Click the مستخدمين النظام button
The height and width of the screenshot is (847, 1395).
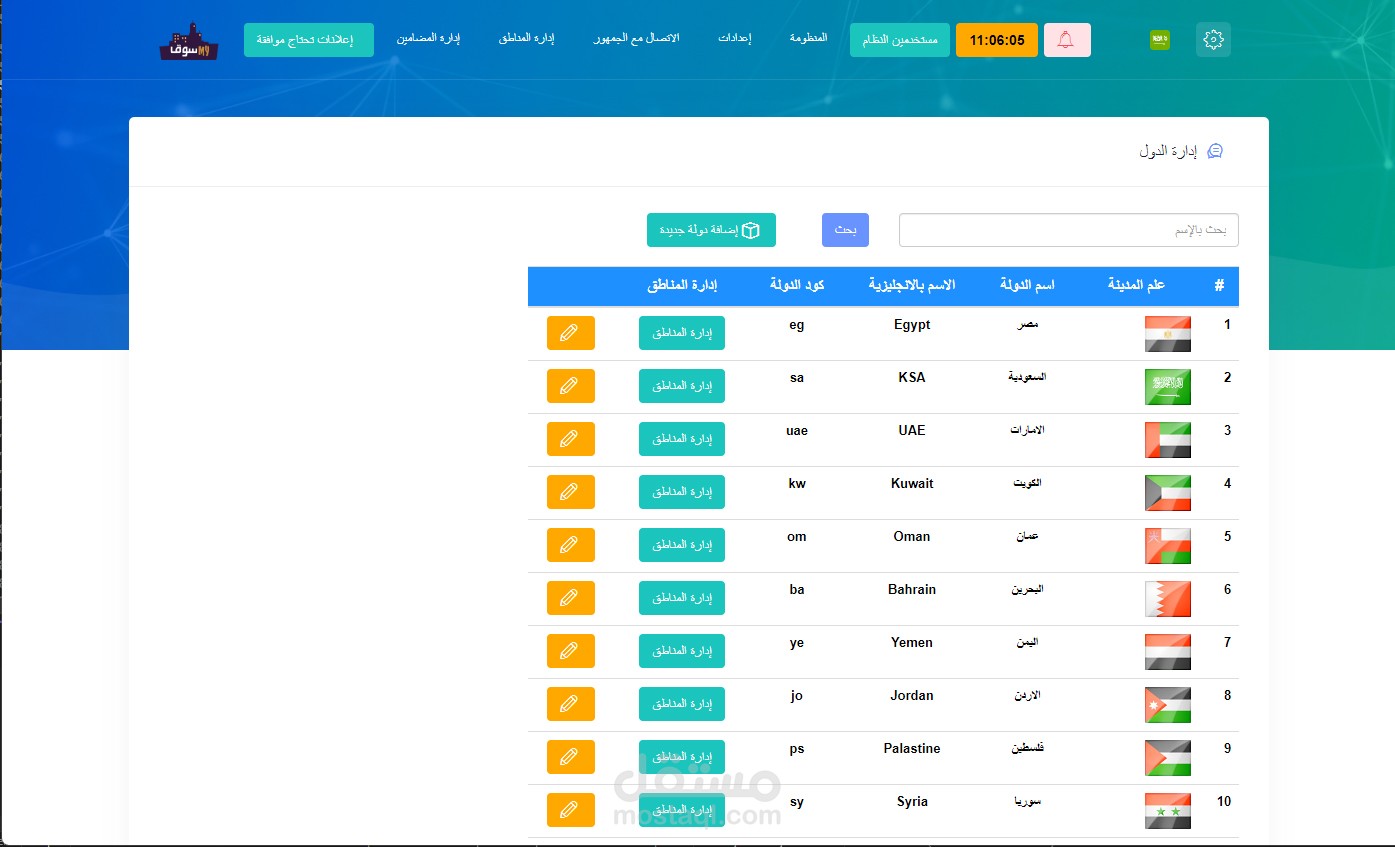[900, 40]
